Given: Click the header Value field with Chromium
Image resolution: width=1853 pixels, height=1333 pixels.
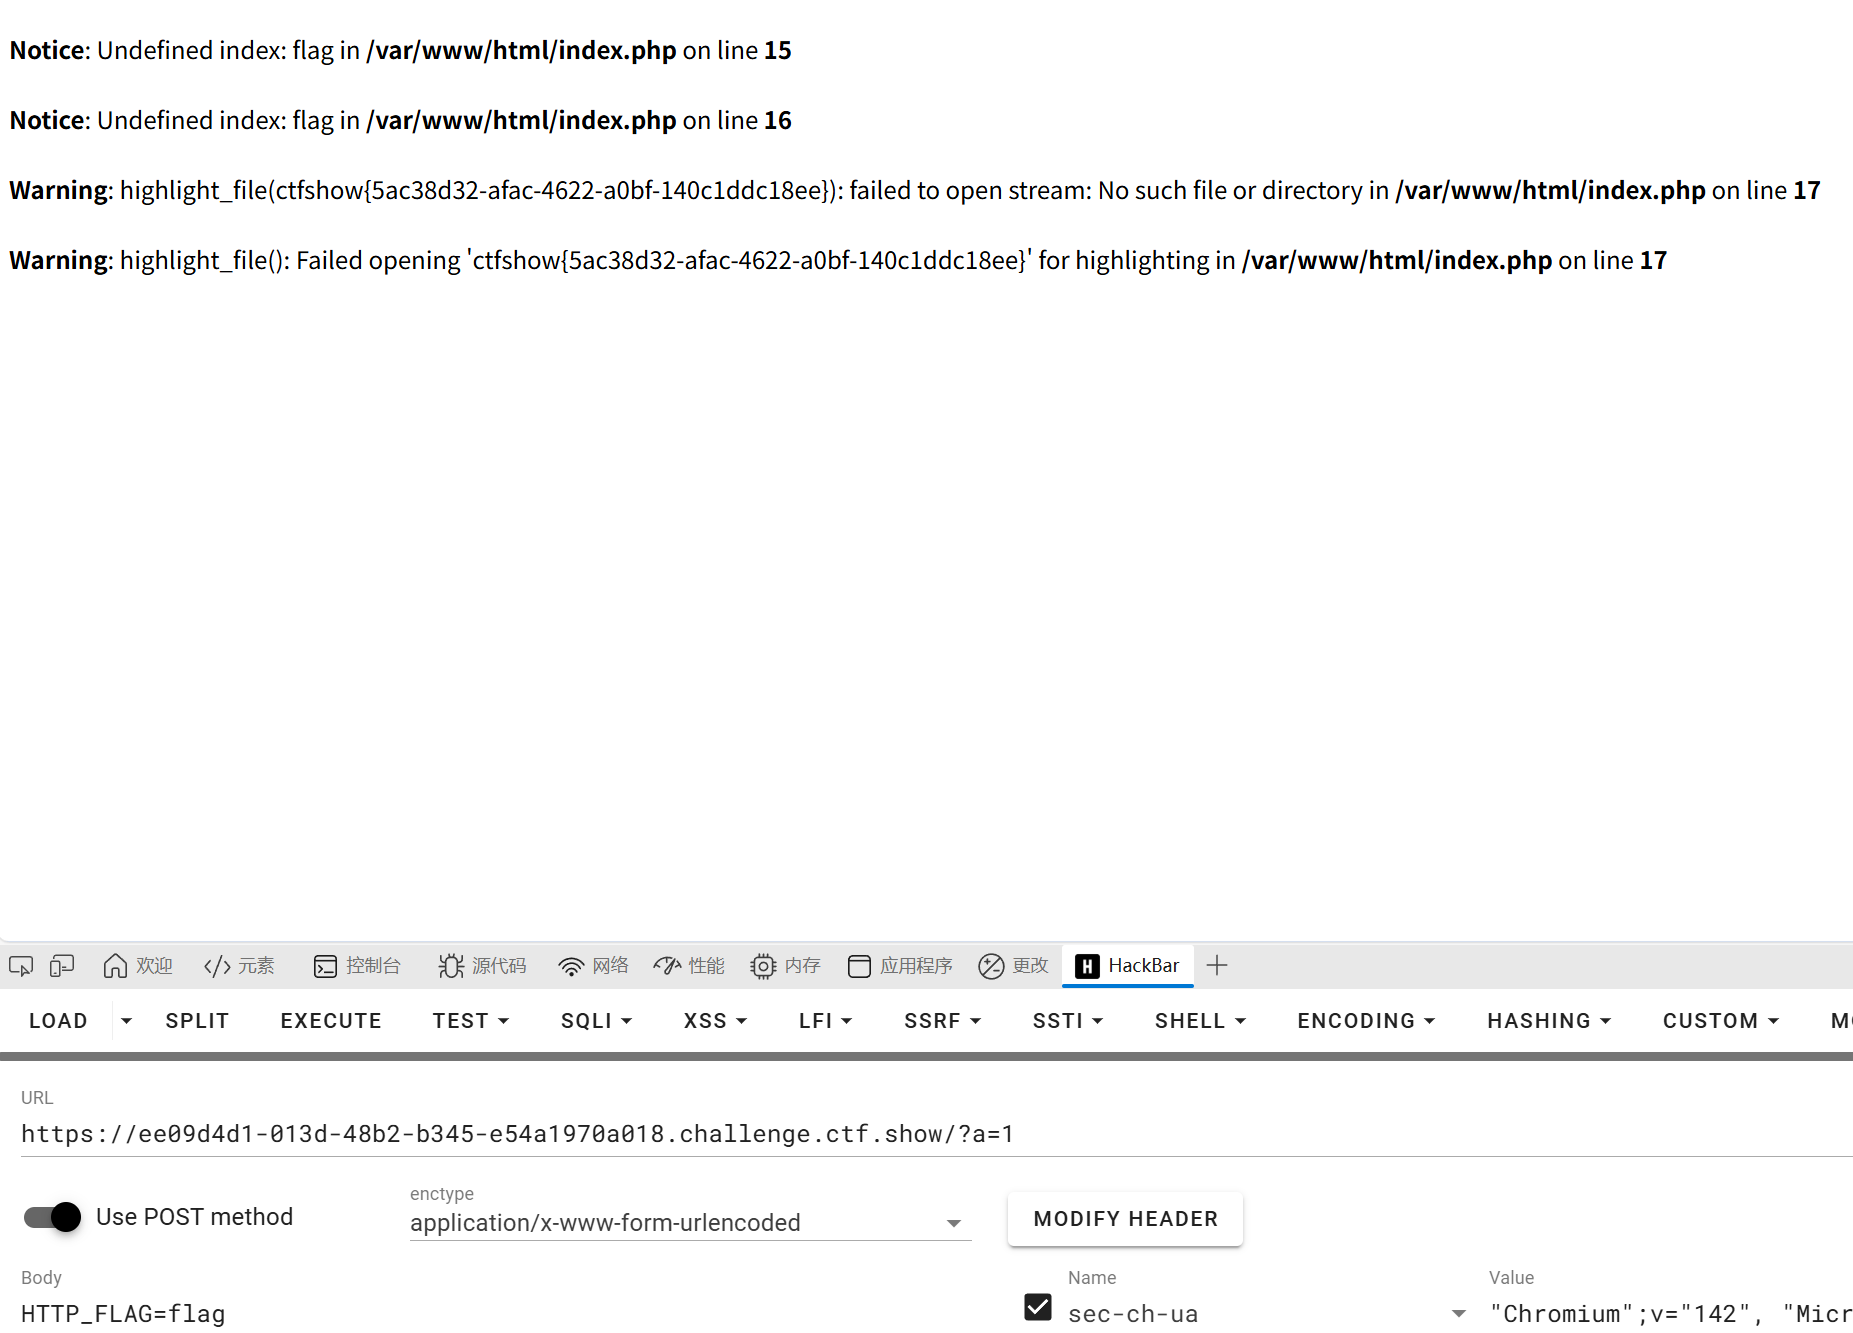Looking at the screenshot, I should [1670, 1314].
